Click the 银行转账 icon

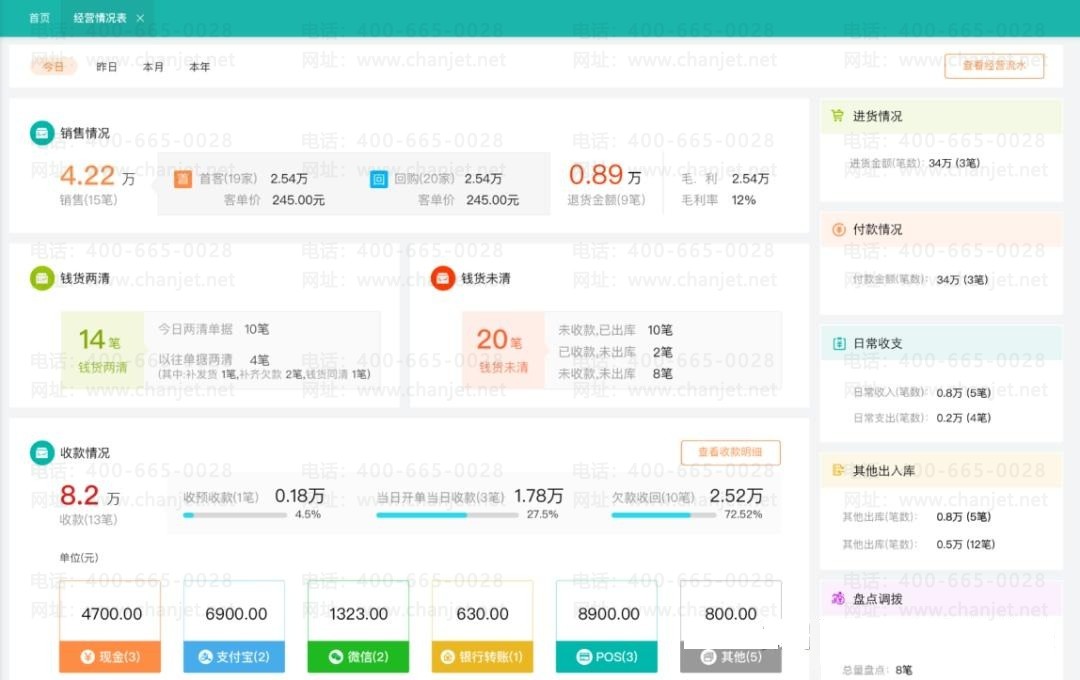(448, 657)
